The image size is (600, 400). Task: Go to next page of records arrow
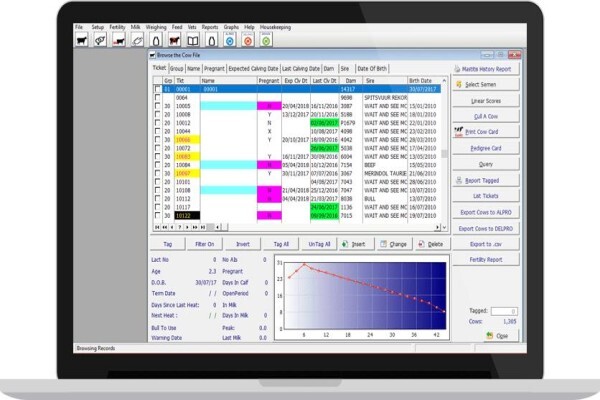195,227
